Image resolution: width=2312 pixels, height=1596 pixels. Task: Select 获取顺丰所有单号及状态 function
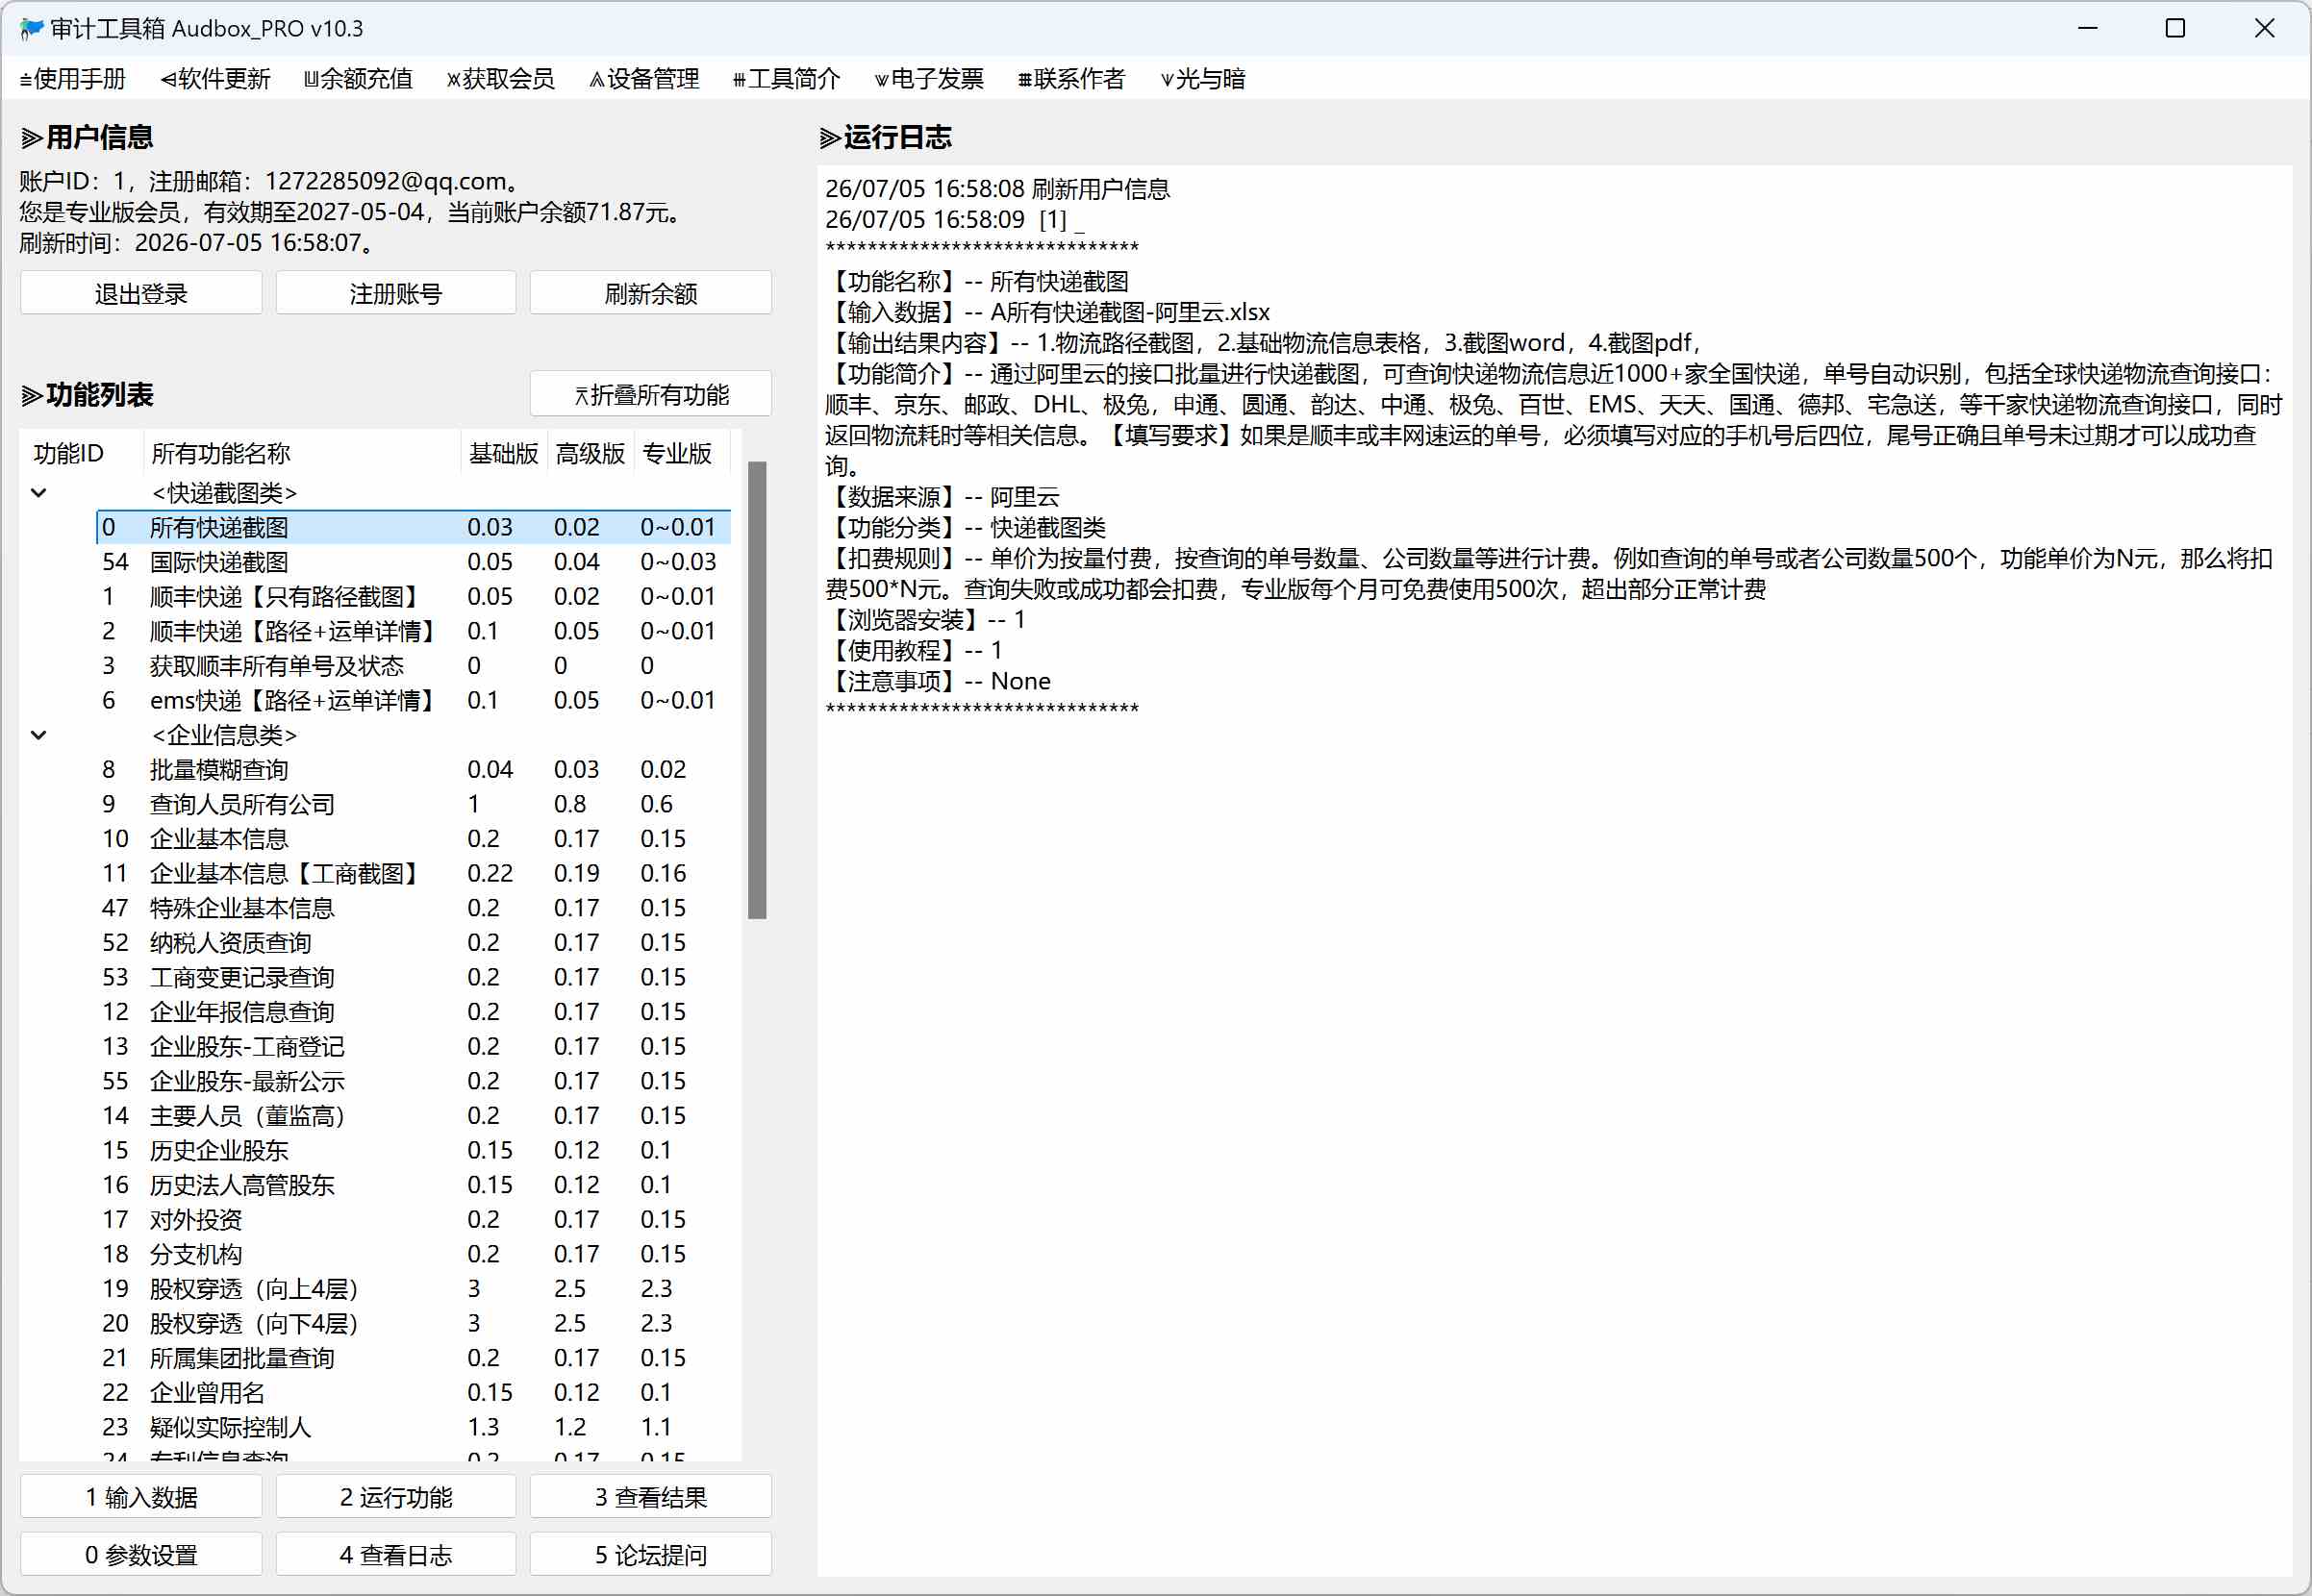point(413,666)
